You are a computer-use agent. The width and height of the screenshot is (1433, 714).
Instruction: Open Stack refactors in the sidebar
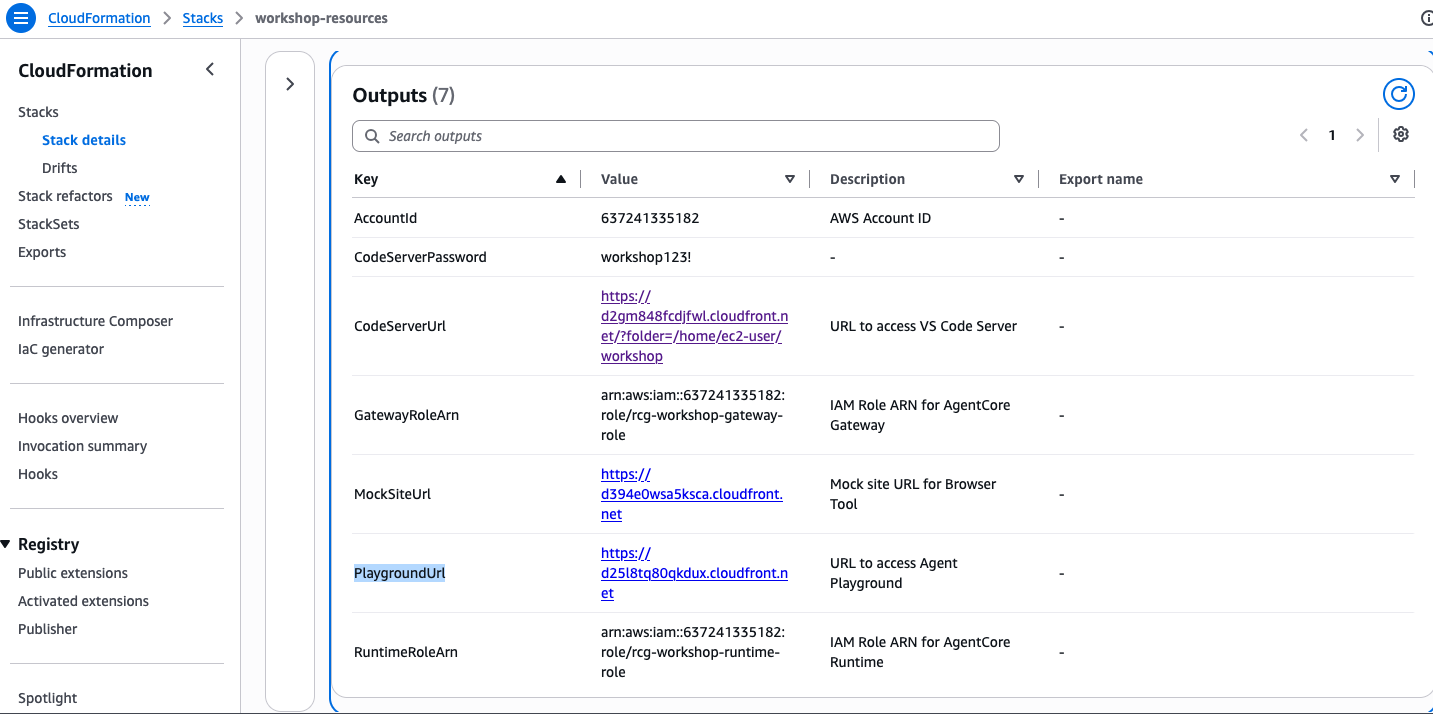point(65,196)
